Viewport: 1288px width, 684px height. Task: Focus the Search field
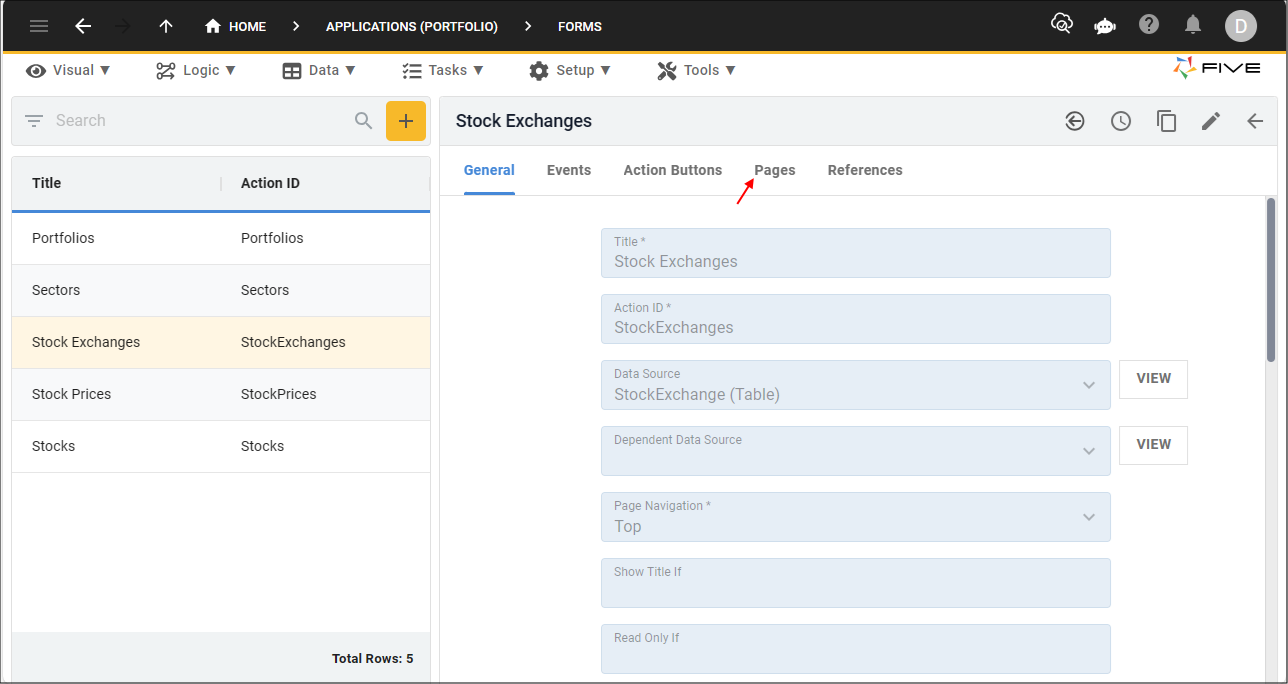(x=198, y=121)
